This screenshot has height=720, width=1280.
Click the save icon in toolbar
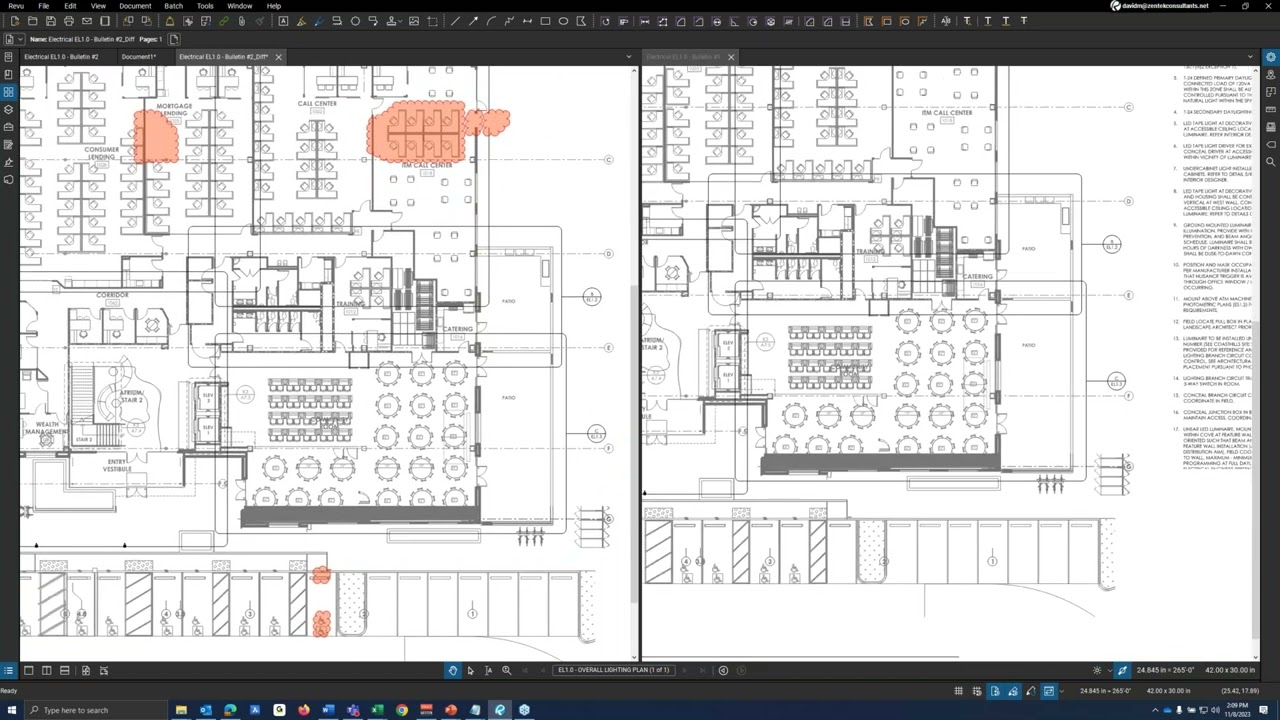pos(51,21)
